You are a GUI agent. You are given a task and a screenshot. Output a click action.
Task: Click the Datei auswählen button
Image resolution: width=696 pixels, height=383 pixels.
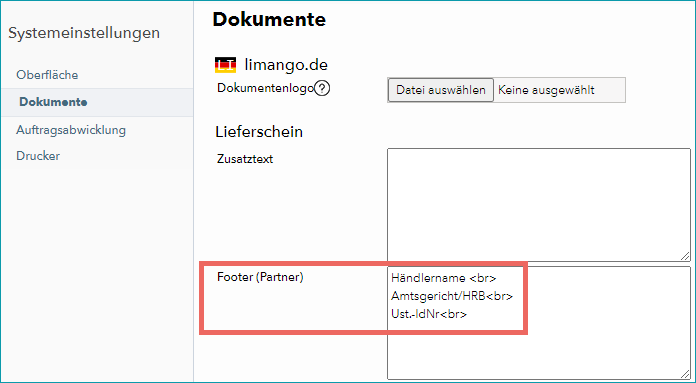point(440,90)
